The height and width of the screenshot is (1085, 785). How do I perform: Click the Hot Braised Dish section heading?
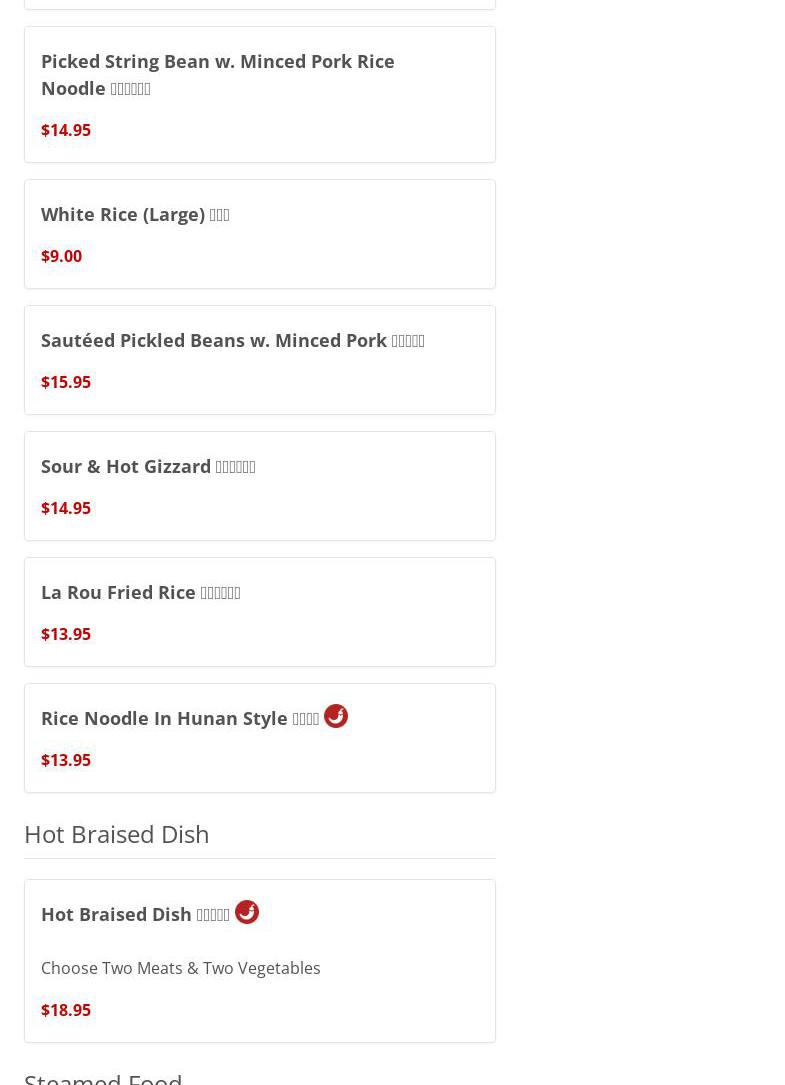(x=116, y=833)
